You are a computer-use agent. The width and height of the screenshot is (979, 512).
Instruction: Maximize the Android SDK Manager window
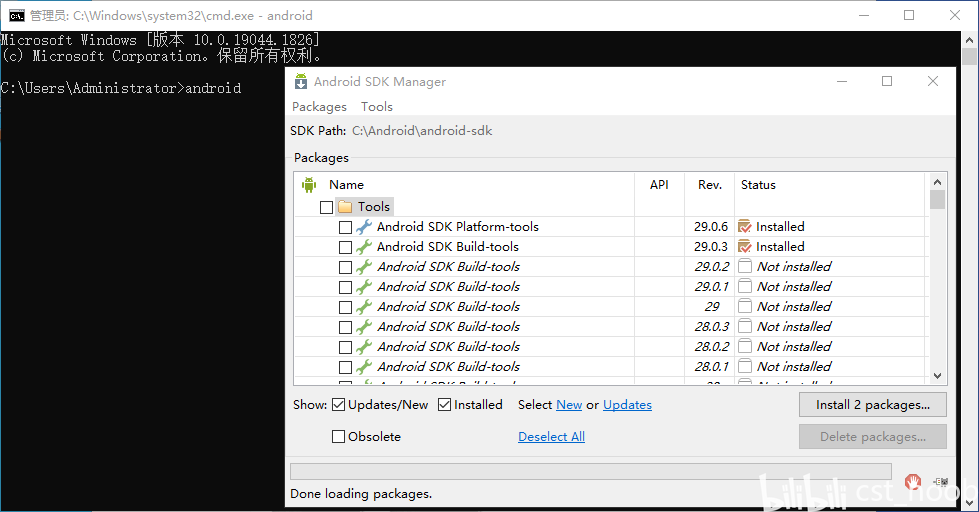pyautogui.click(x=887, y=81)
